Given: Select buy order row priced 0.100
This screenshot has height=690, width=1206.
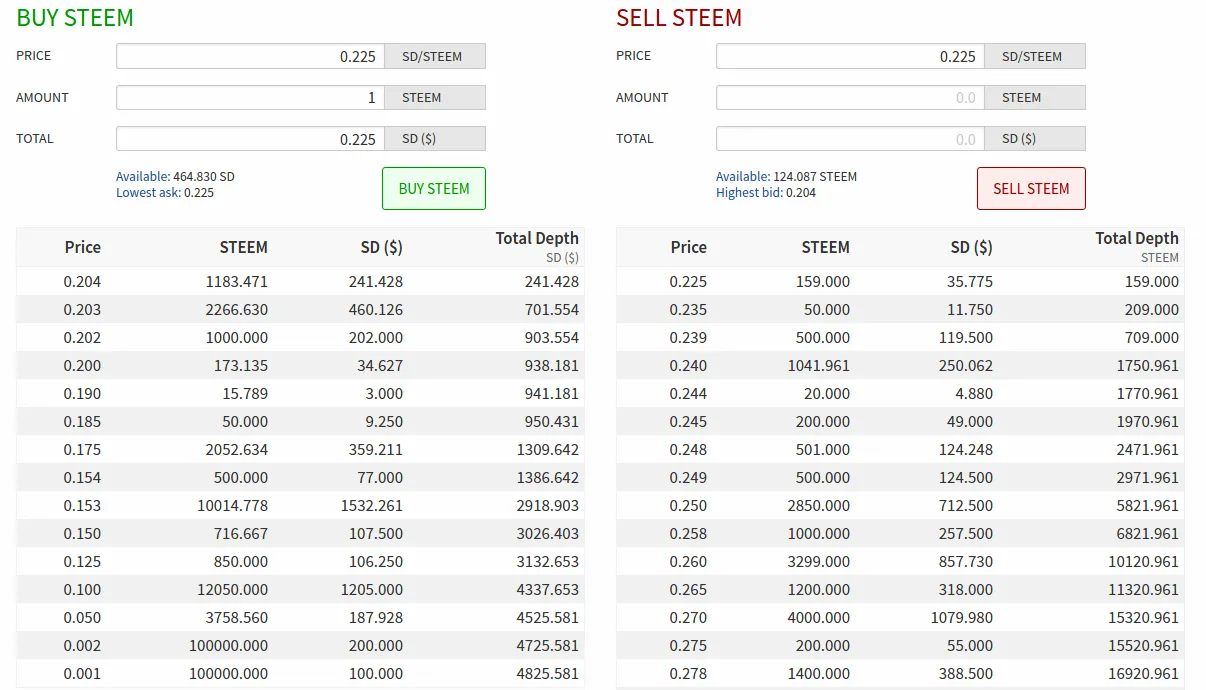Looking at the screenshot, I should (301, 590).
